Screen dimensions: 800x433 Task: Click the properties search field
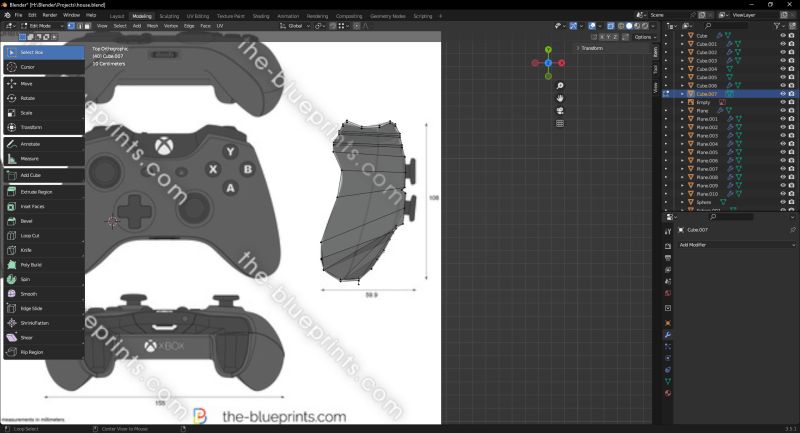click(730, 217)
